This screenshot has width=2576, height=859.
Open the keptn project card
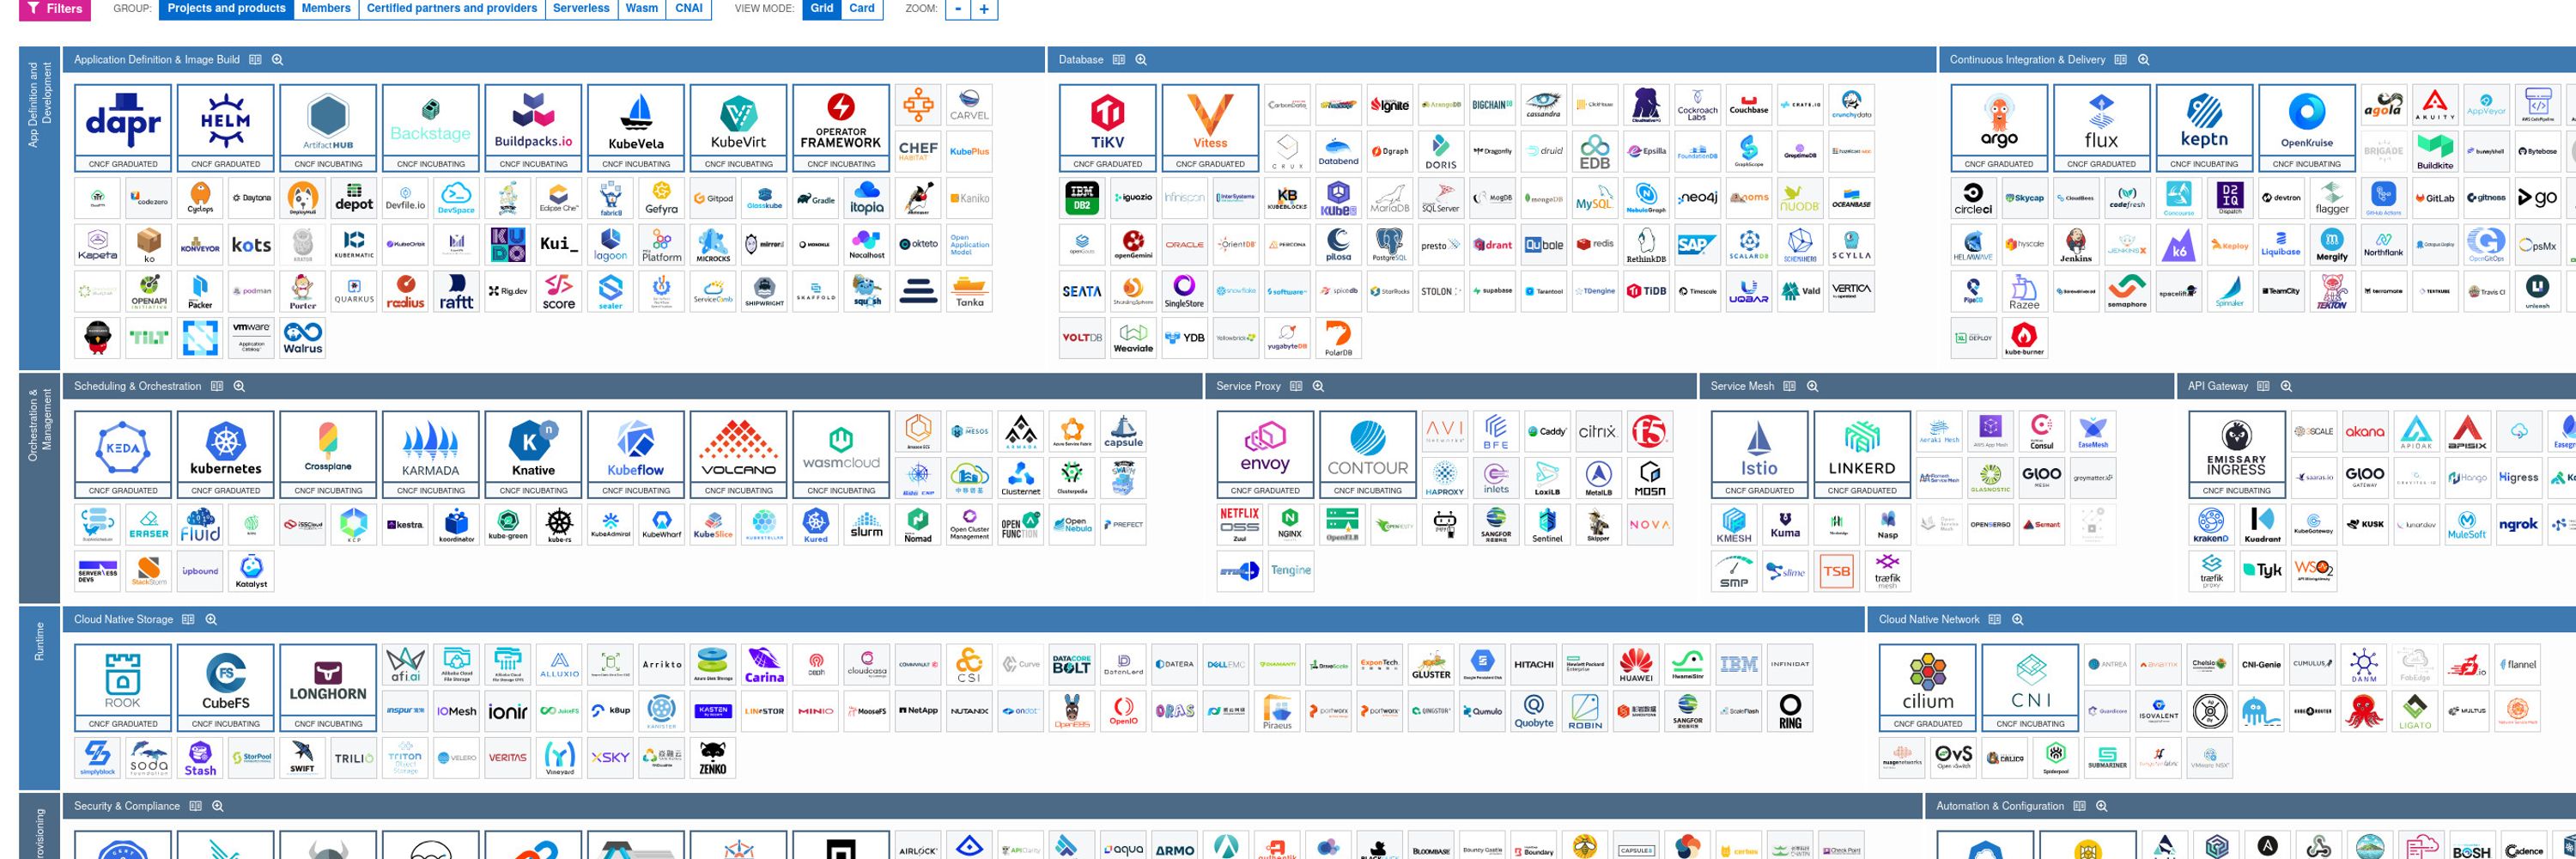(2204, 128)
